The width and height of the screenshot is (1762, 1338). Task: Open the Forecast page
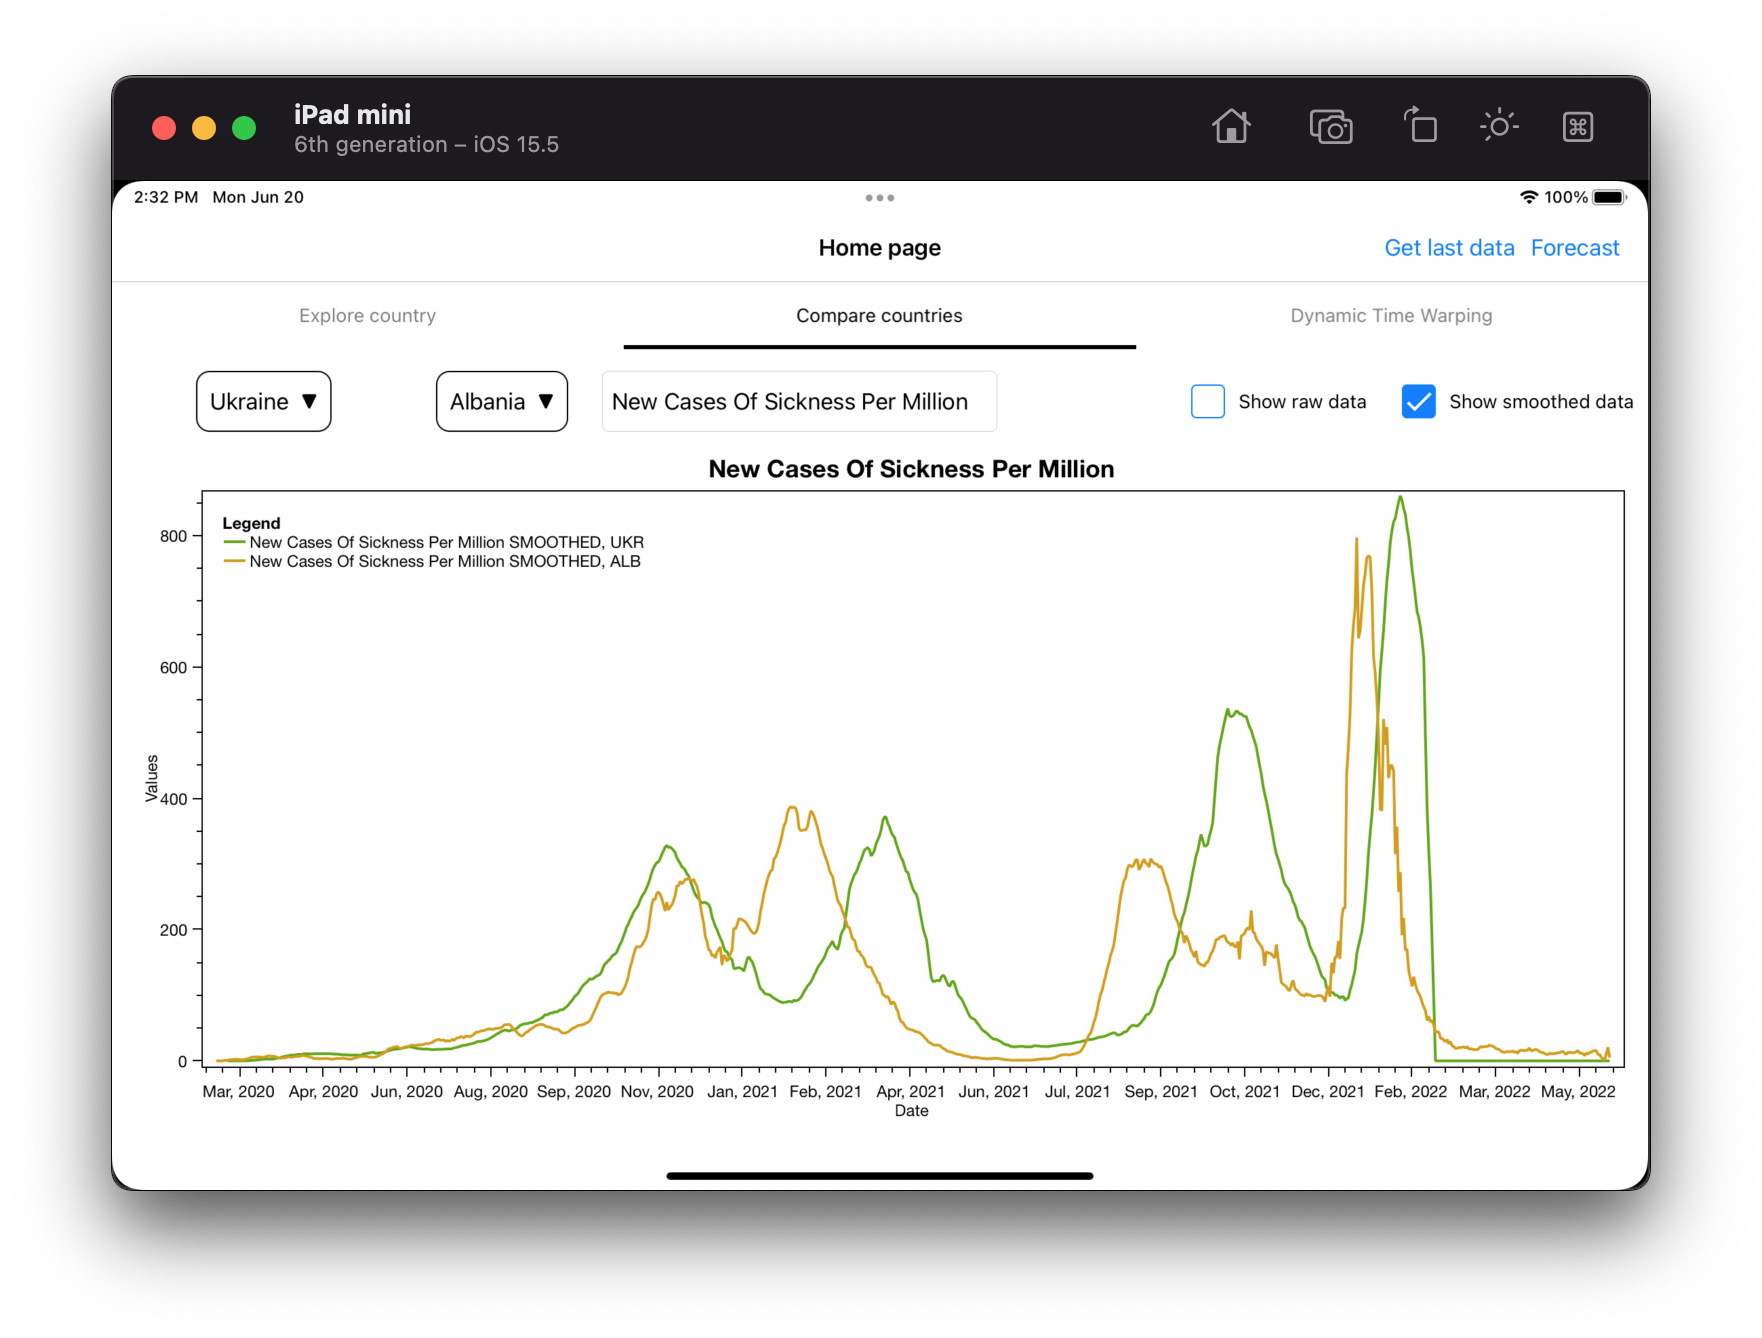pyautogui.click(x=1575, y=248)
